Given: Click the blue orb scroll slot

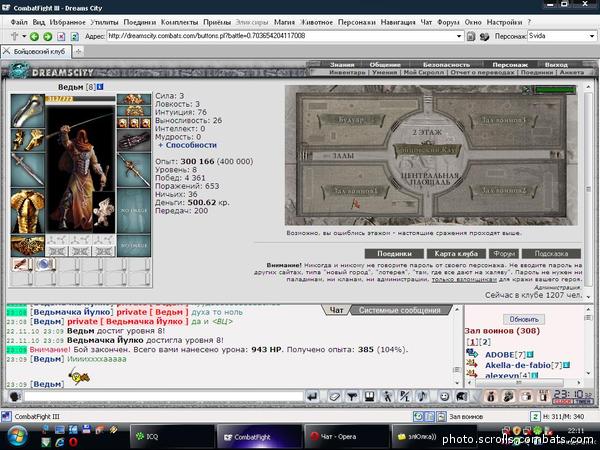Looking at the screenshot, I should (x=45, y=265).
